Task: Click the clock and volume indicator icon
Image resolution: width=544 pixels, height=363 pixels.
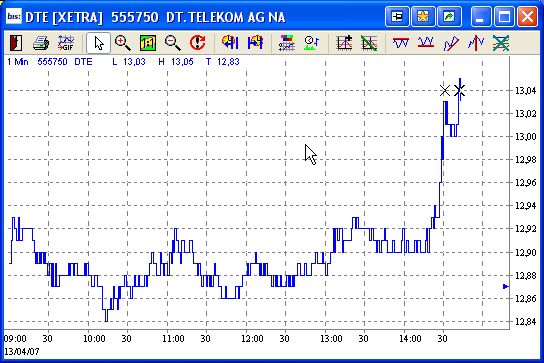Action: (312, 43)
